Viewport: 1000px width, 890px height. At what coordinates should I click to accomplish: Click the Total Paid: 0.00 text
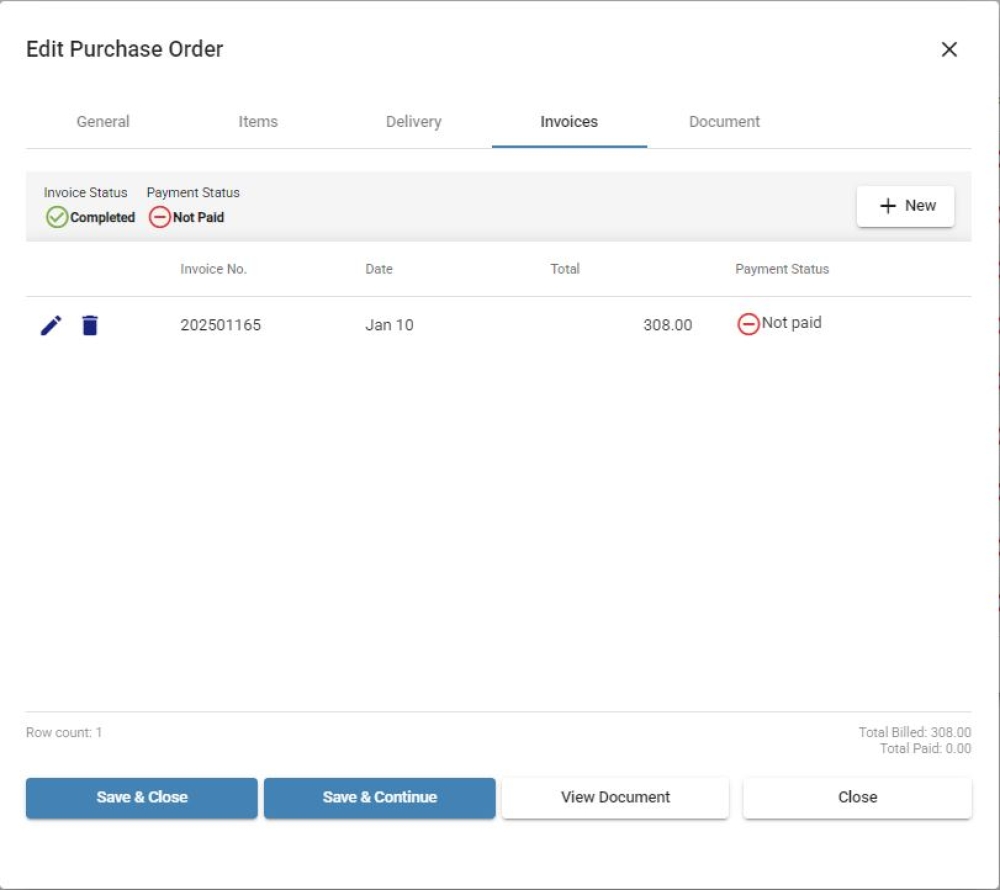tap(925, 748)
